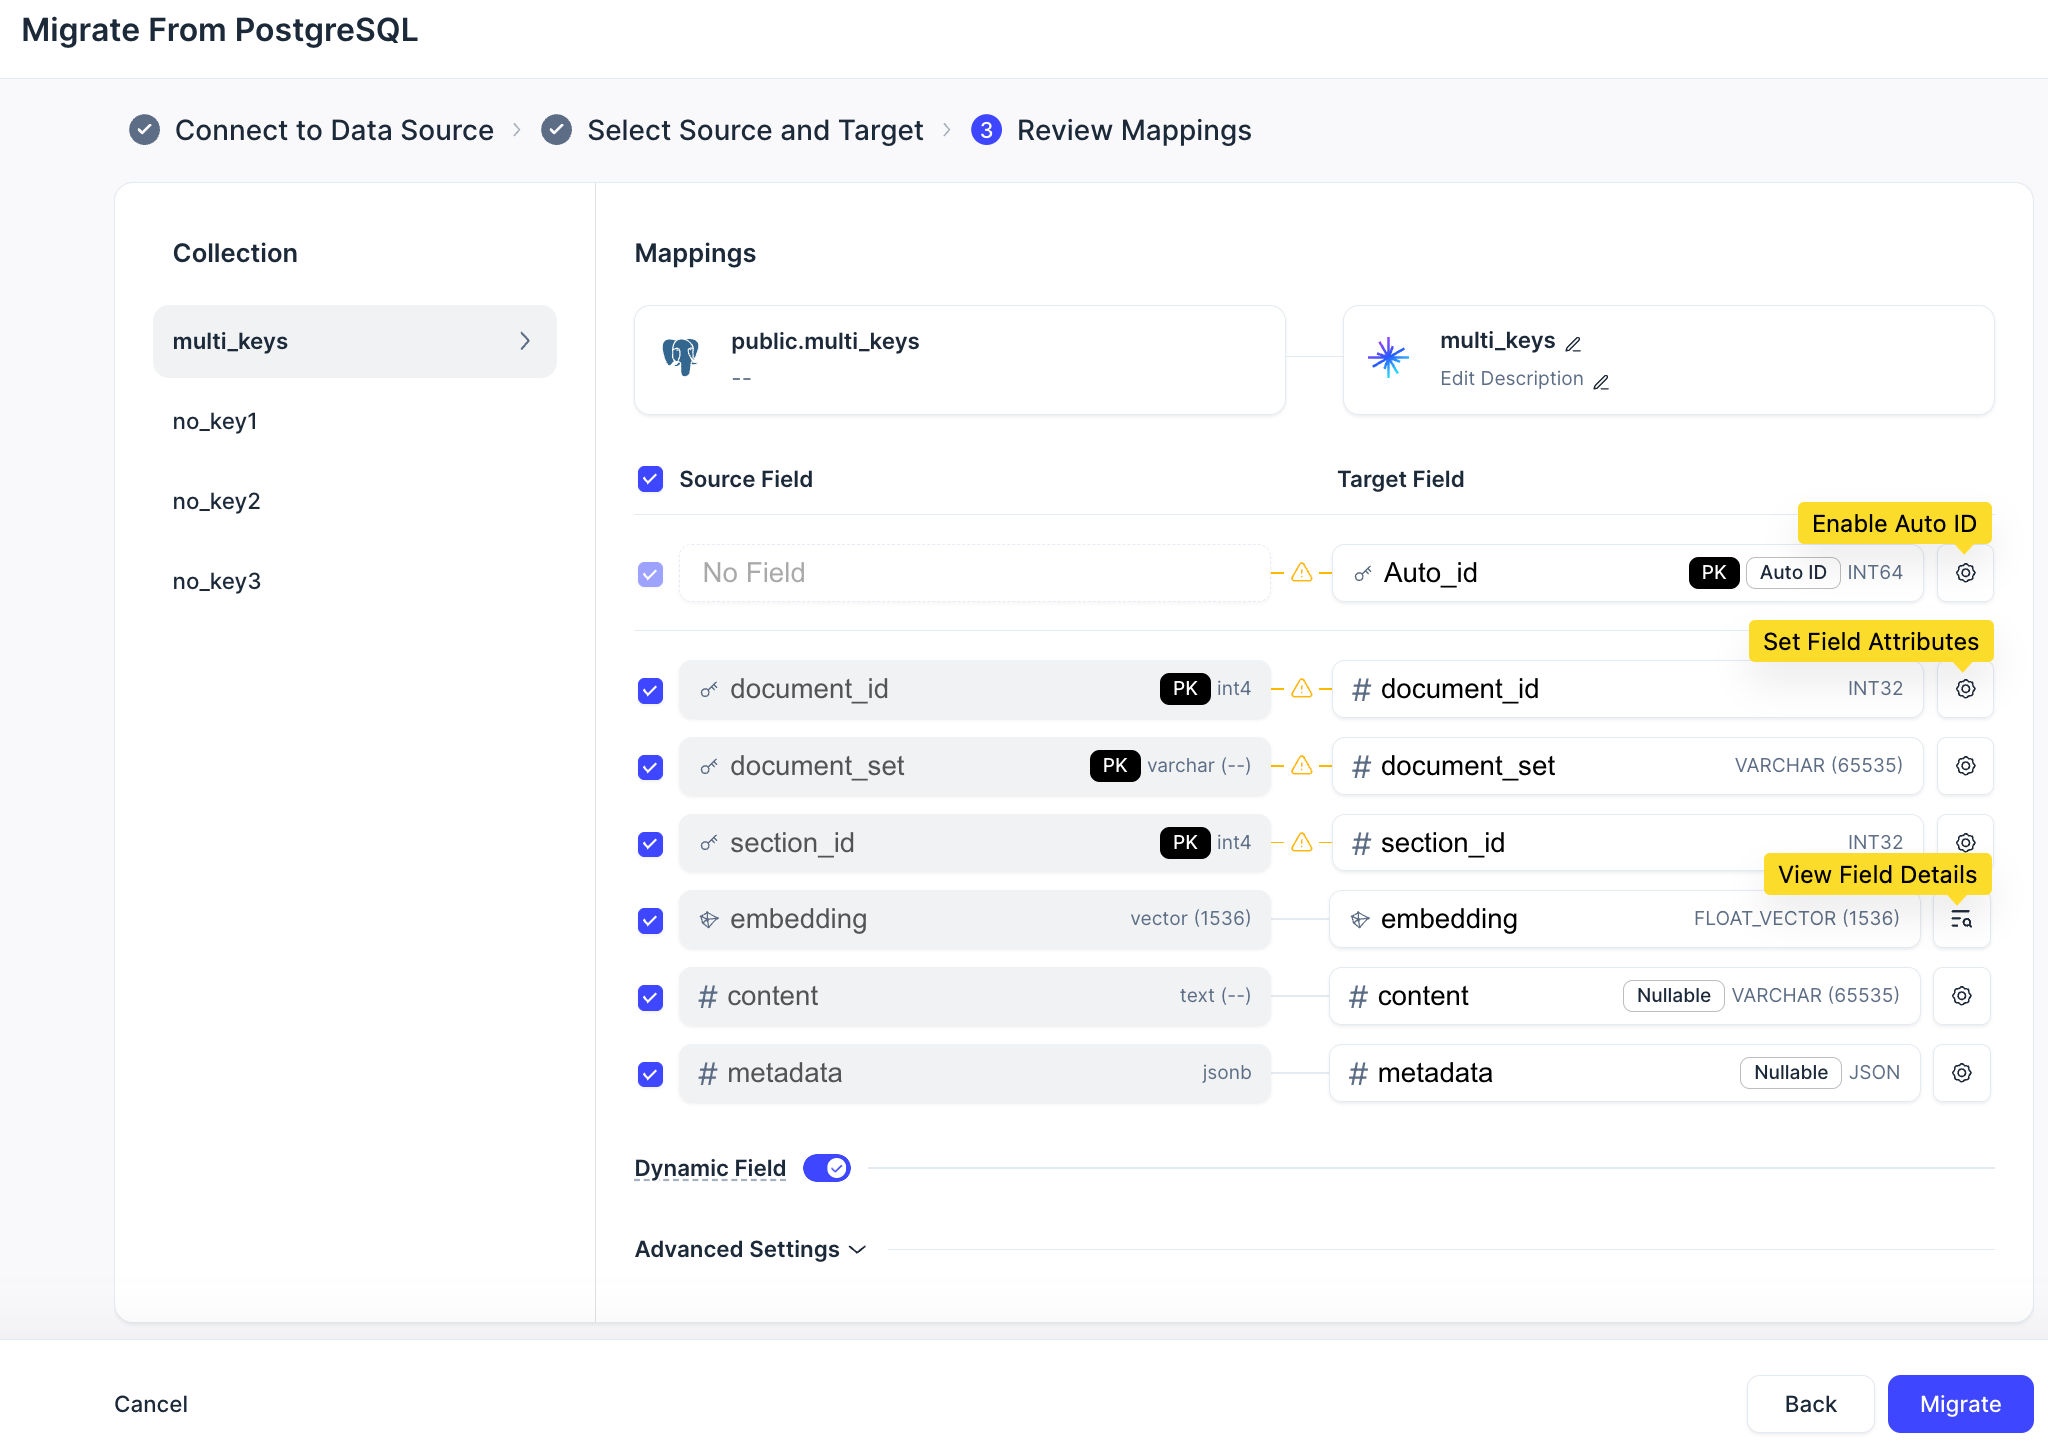Toggle the No Field row checkbox
Screen dimensions: 2048x1448
(x=650, y=574)
